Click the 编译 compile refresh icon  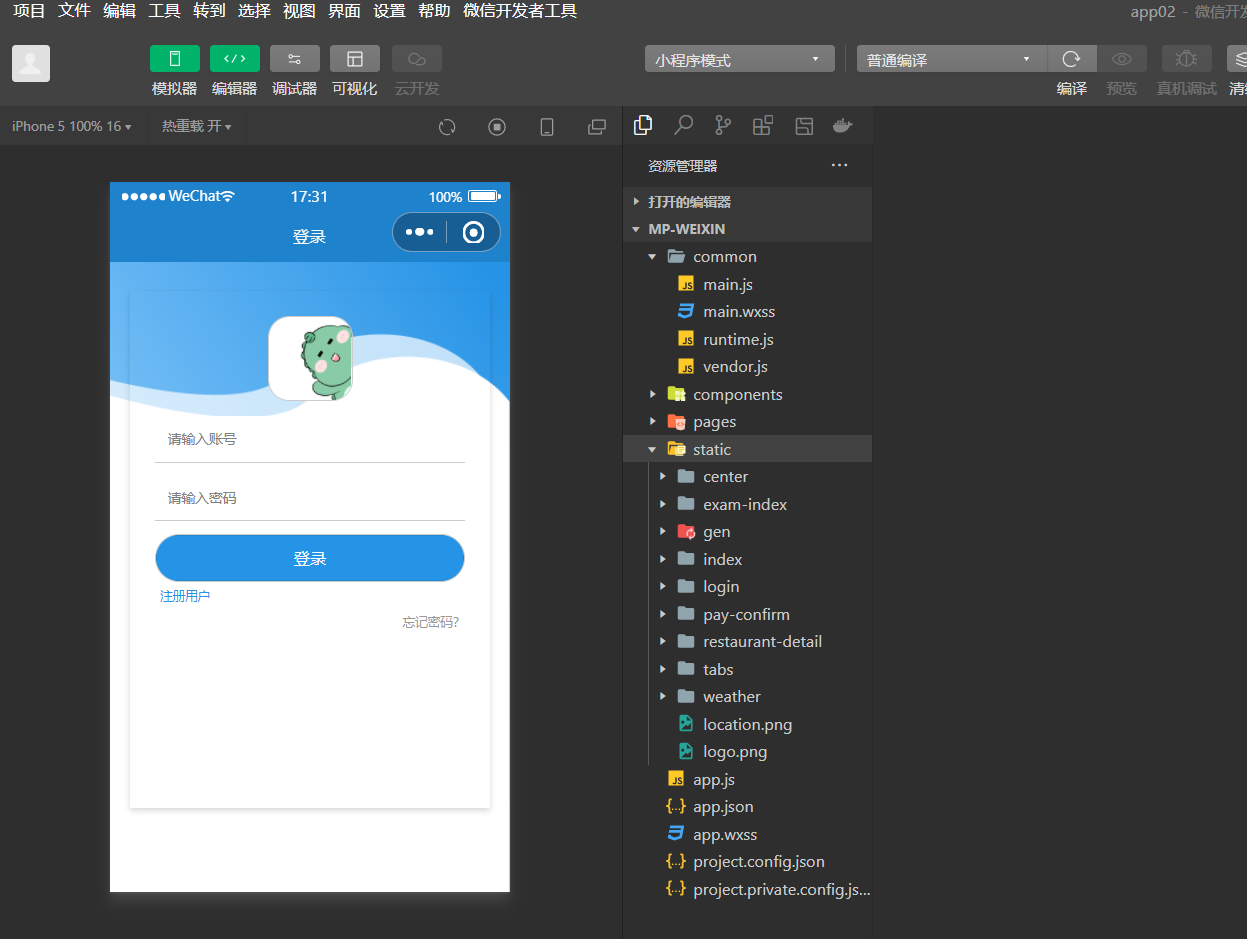pyautogui.click(x=1072, y=58)
